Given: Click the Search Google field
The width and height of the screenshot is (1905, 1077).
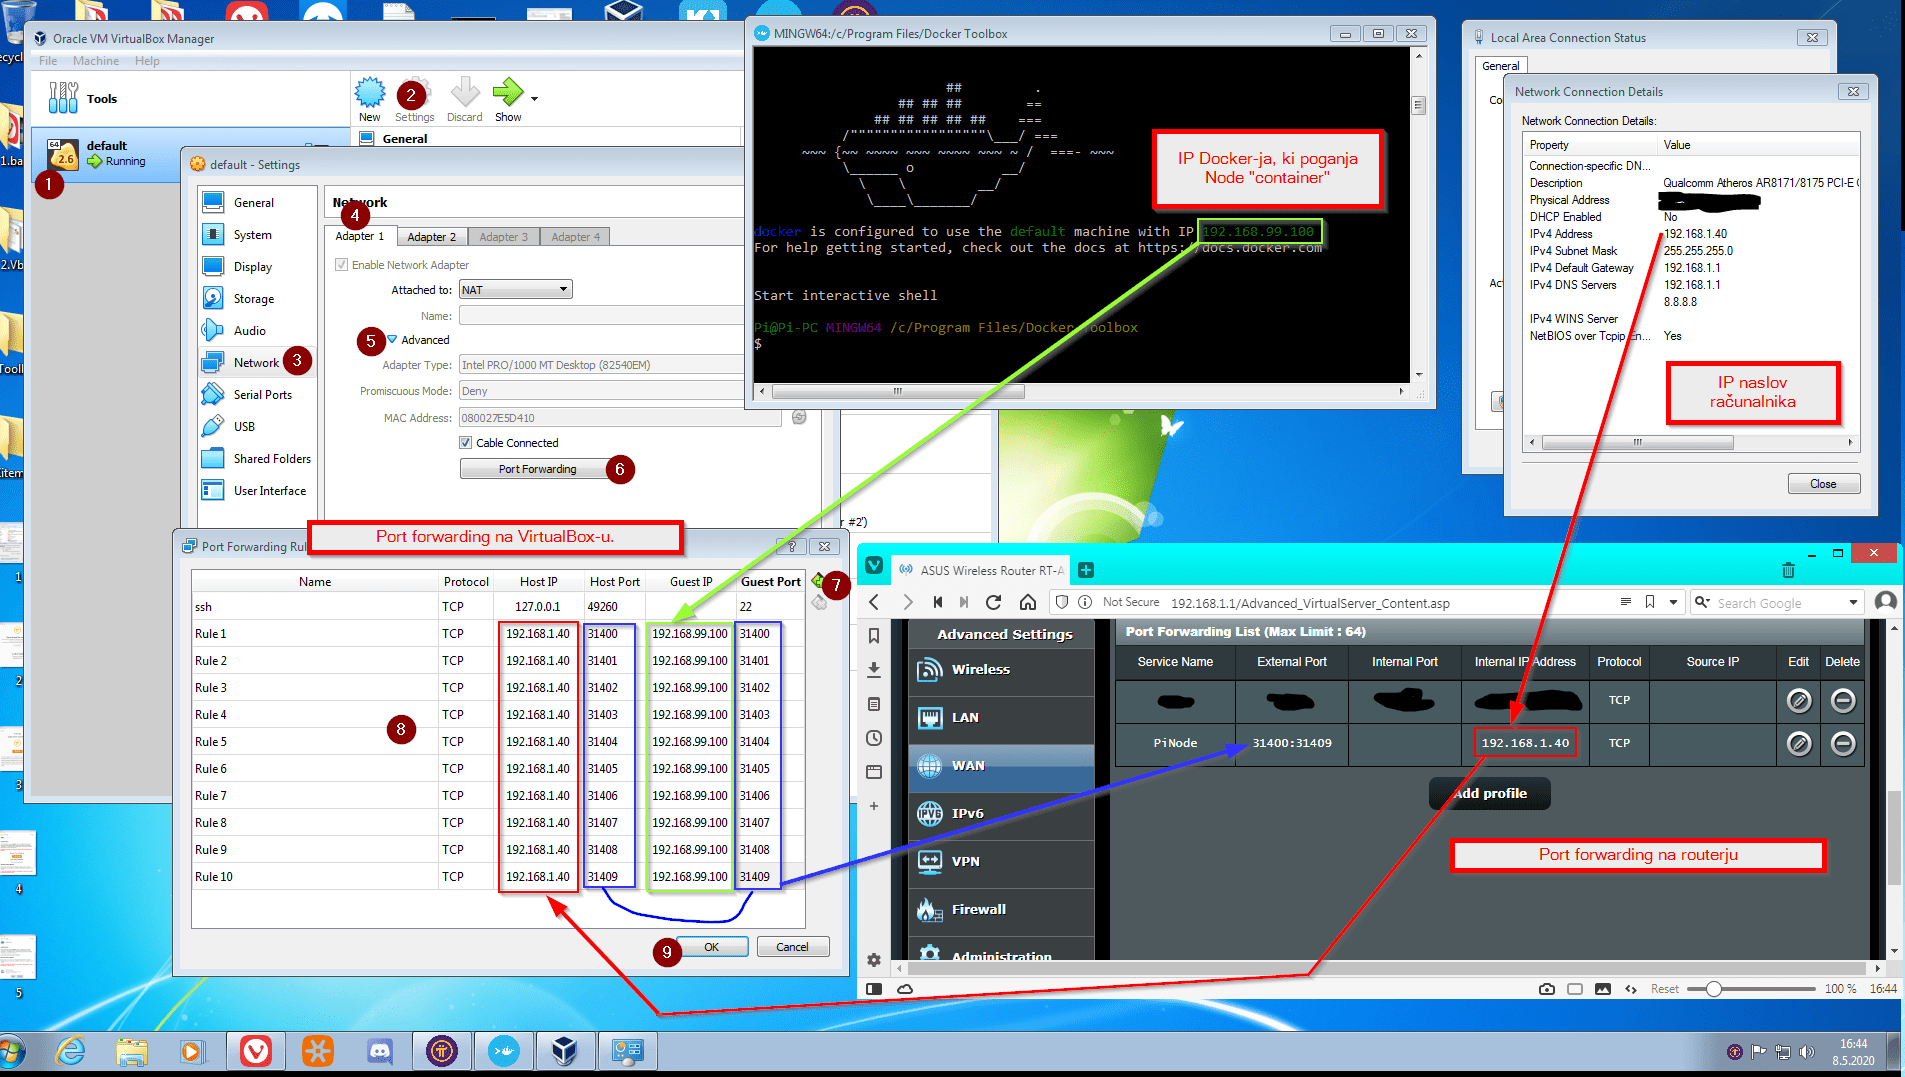Looking at the screenshot, I should tap(1780, 603).
